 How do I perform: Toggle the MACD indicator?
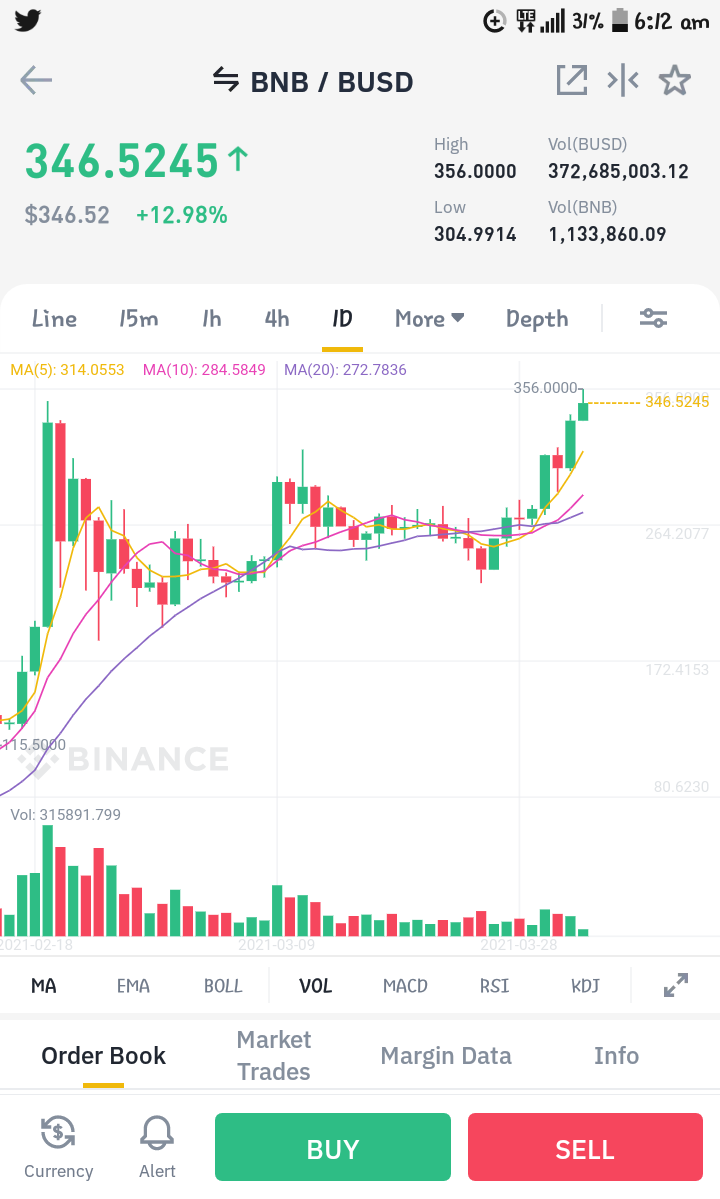pyautogui.click(x=405, y=986)
